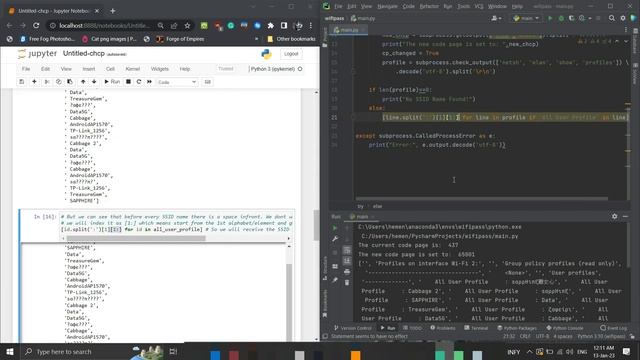Run 'main' with green play icon in PyCharm toolbar
Screen dimensions: 640x360
pyautogui.click(x=550, y=18)
